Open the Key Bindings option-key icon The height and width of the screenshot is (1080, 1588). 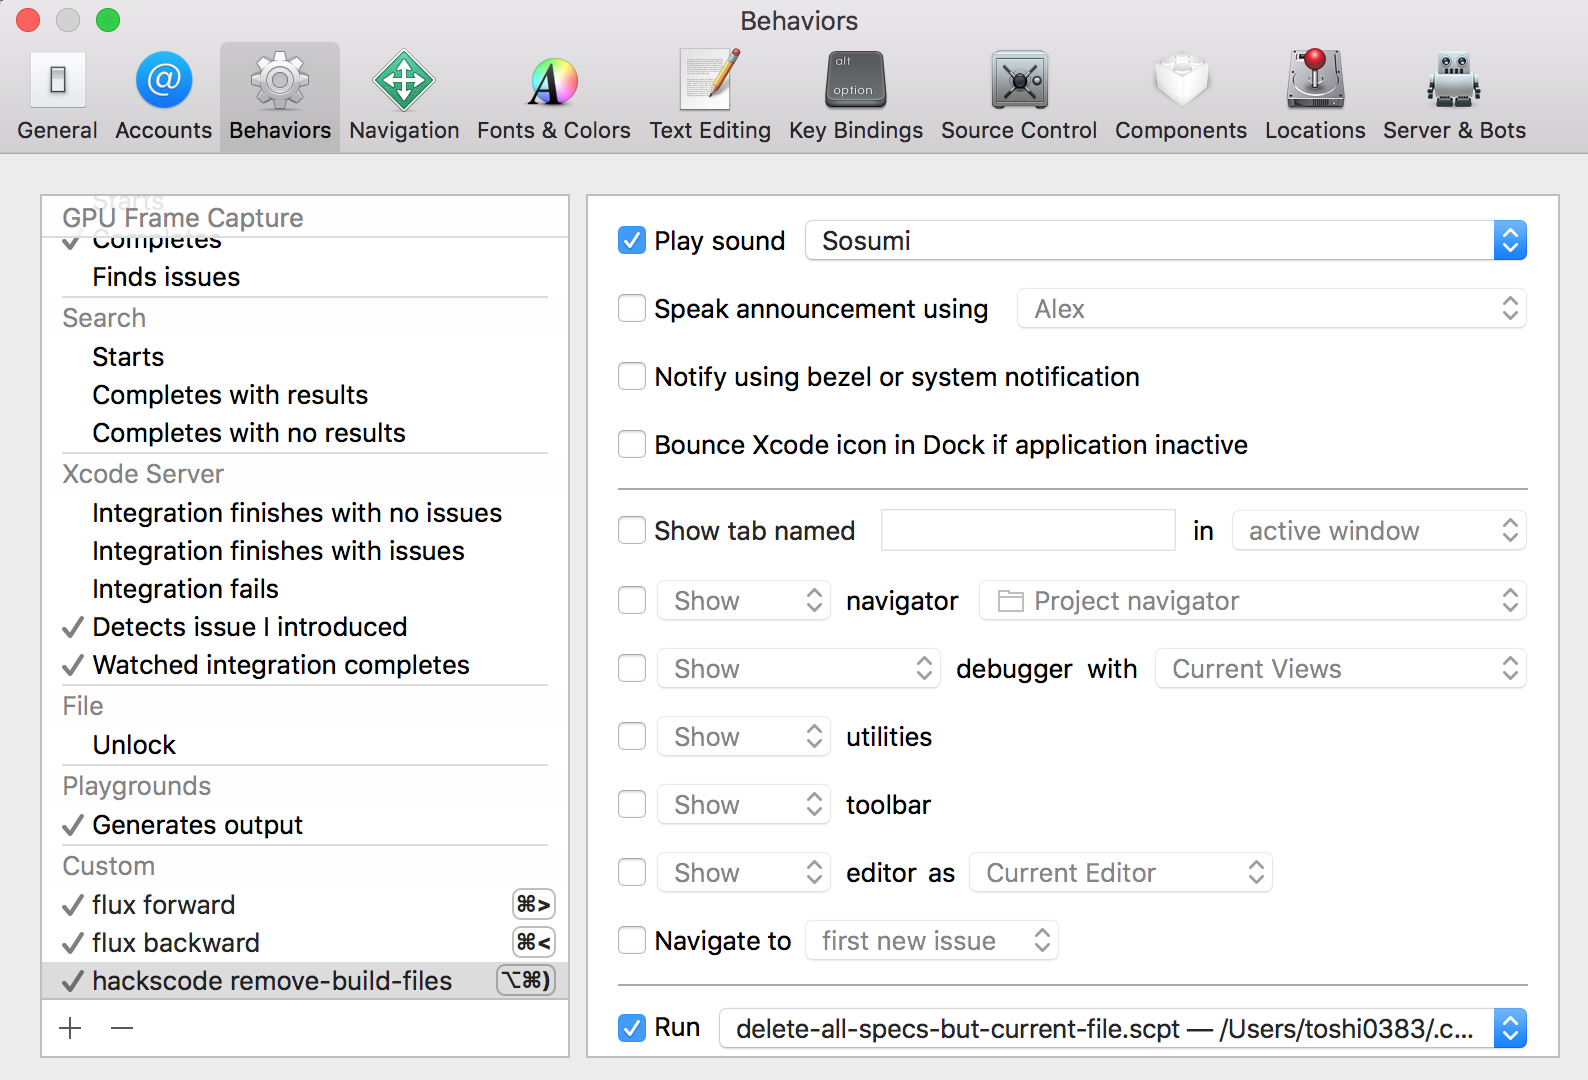(x=856, y=80)
